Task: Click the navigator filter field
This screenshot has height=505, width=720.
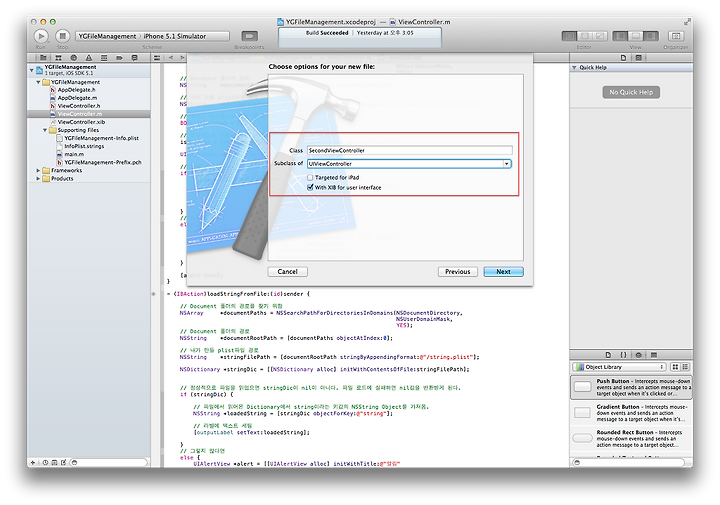Action: point(109,462)
